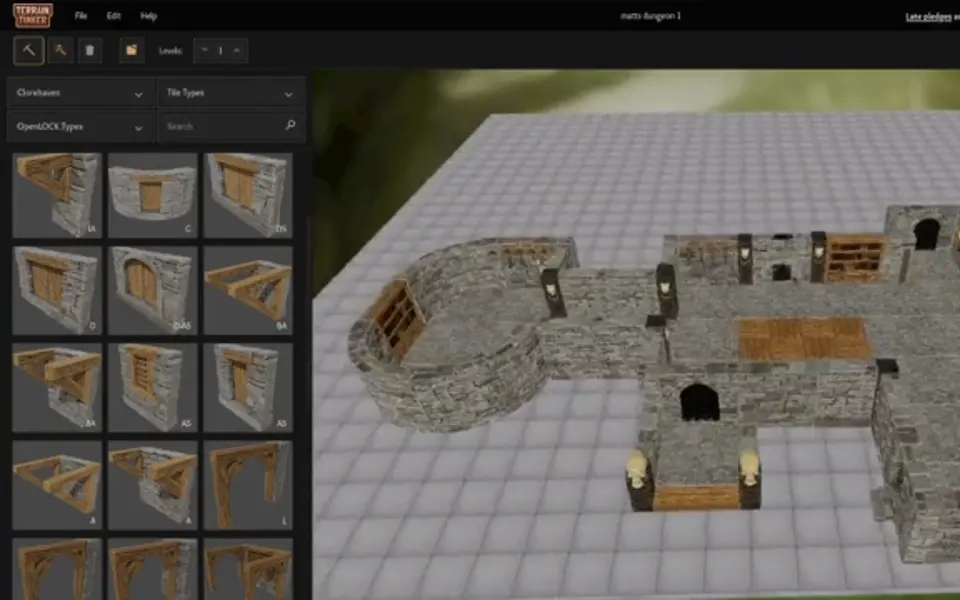960x600 pixels.
Task: Select the narrow door wall tile labeled AS
Action: [248, 387]
